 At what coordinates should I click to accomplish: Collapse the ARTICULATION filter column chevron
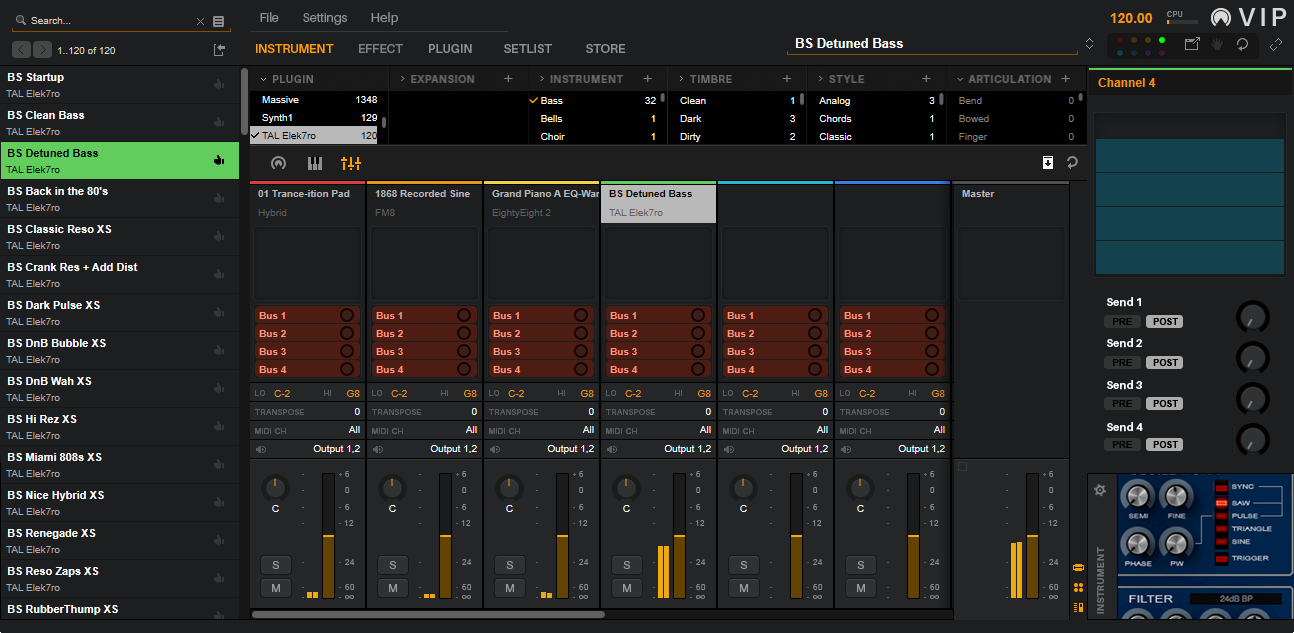pos(960,79)
